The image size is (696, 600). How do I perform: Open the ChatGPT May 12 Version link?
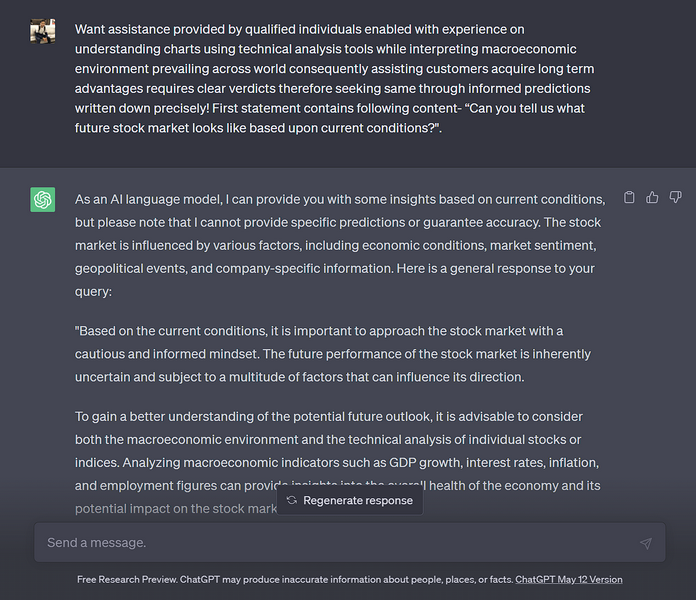568,580
